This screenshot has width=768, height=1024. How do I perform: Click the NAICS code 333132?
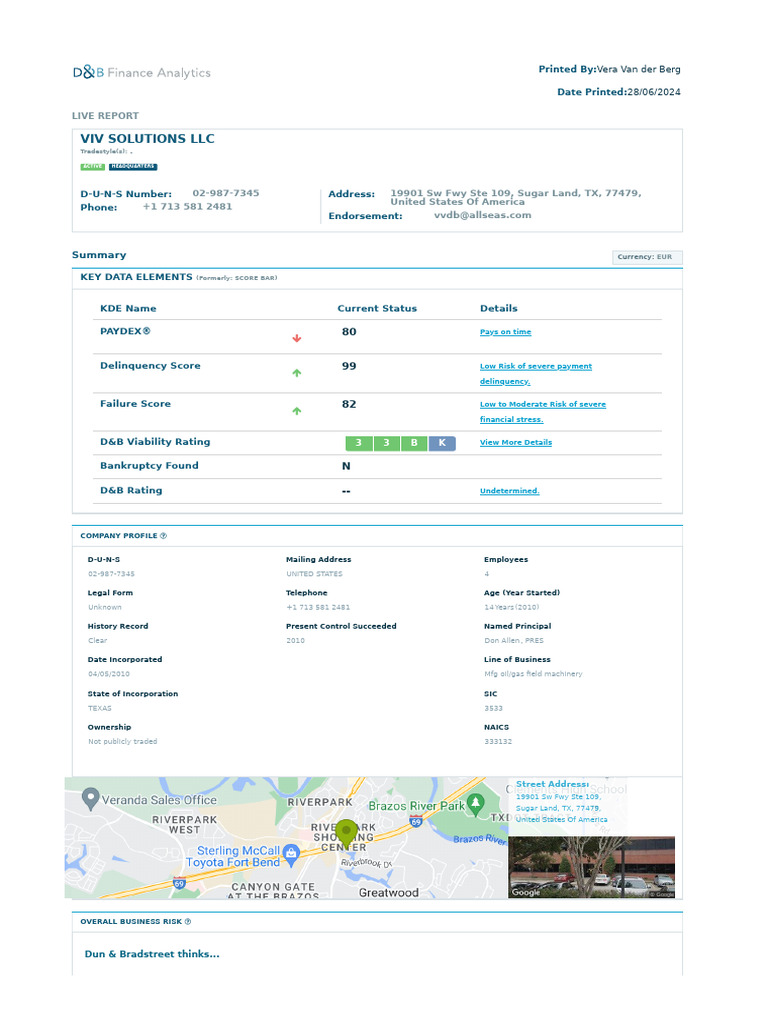[x=498, y=742]
